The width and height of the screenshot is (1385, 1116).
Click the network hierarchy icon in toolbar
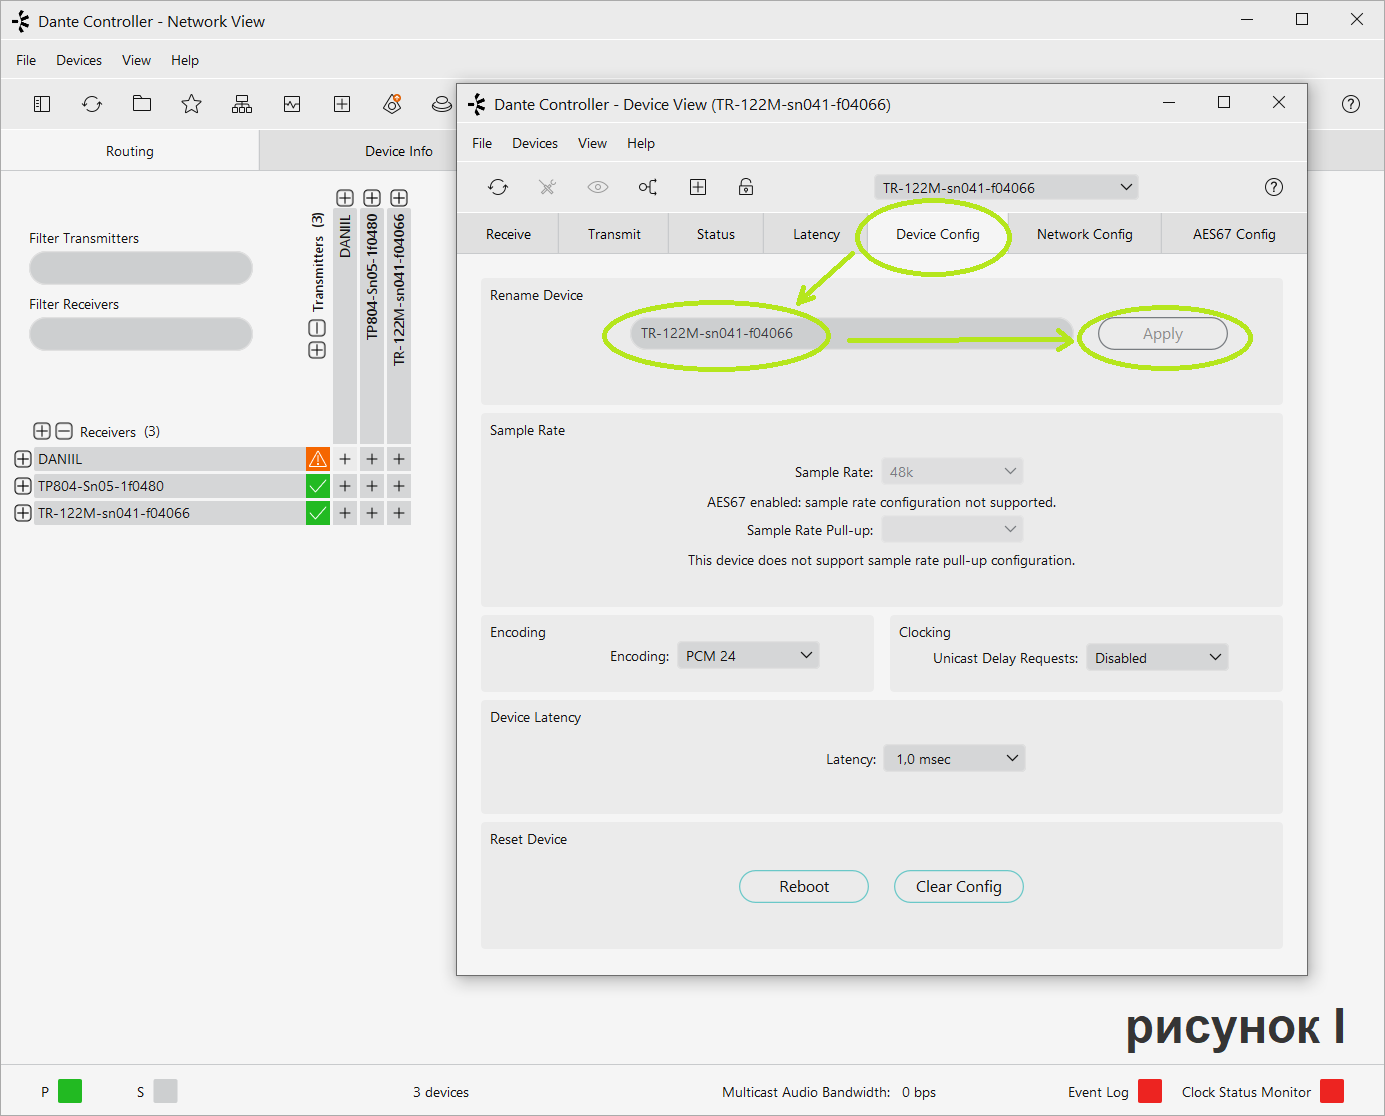pos(242,104)
